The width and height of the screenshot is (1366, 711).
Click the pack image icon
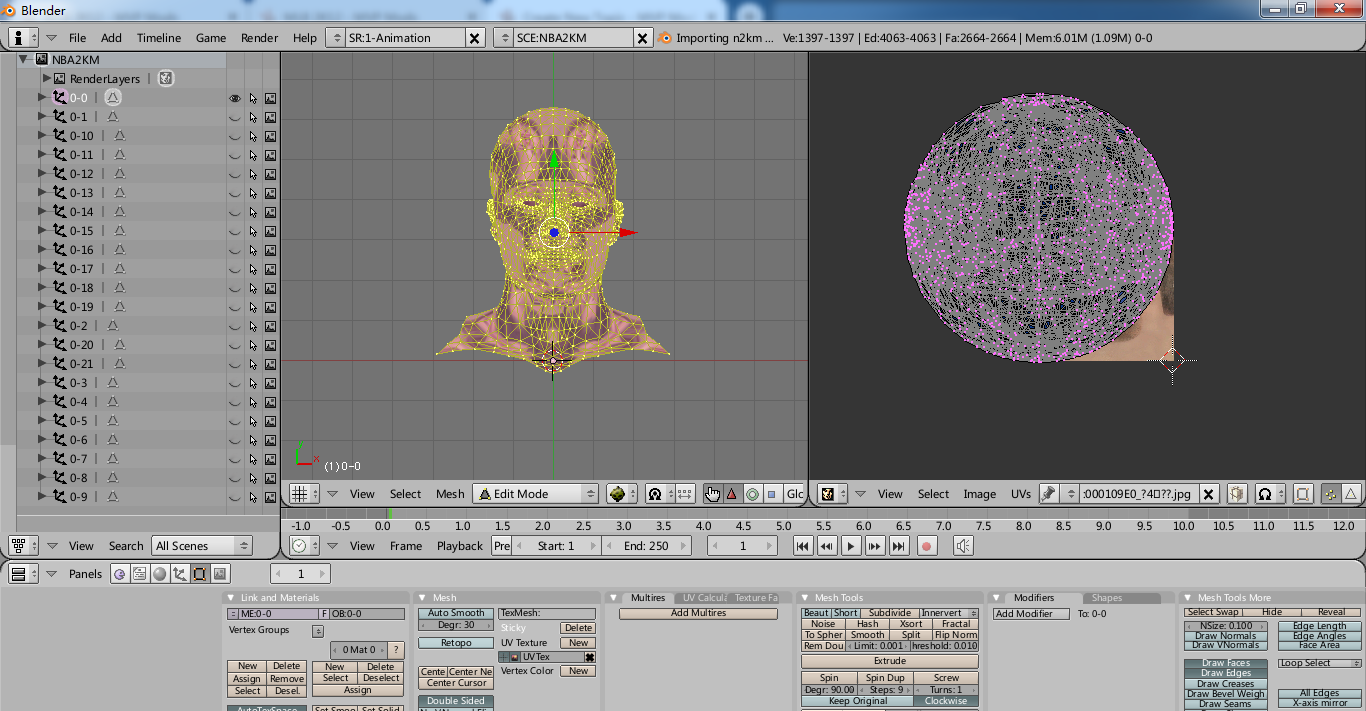(1237, 494)
